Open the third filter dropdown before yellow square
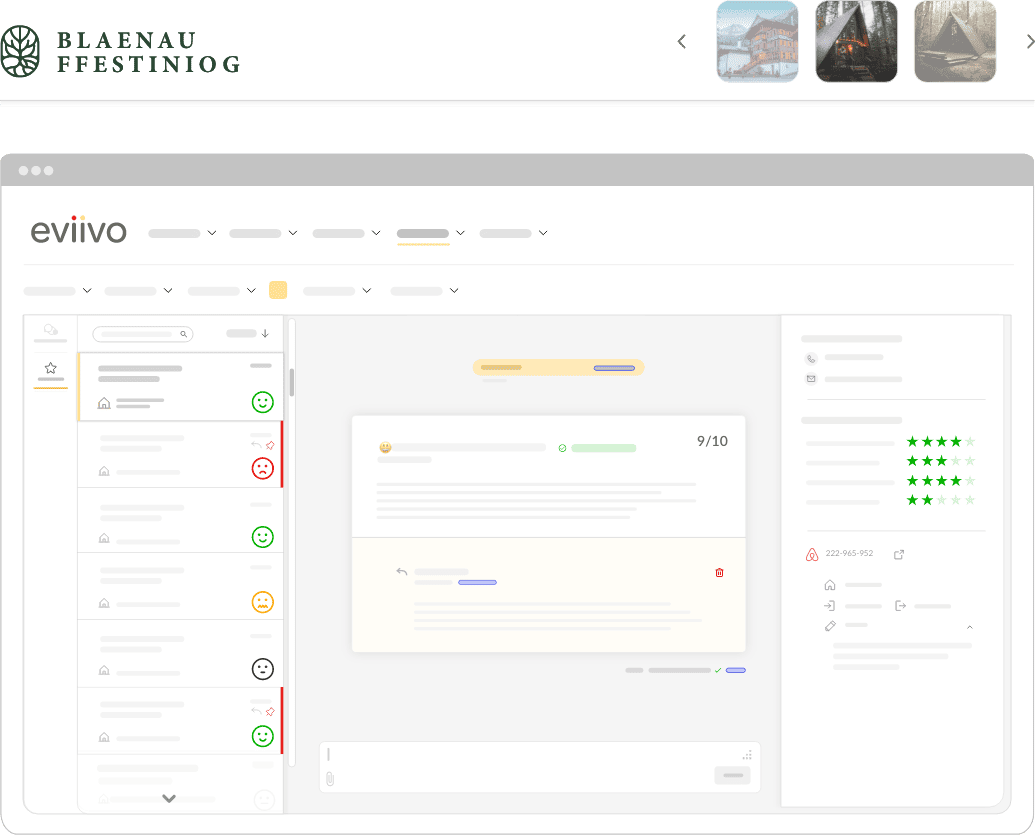The height and width of the screenshot is (835, 1036). 222,291
